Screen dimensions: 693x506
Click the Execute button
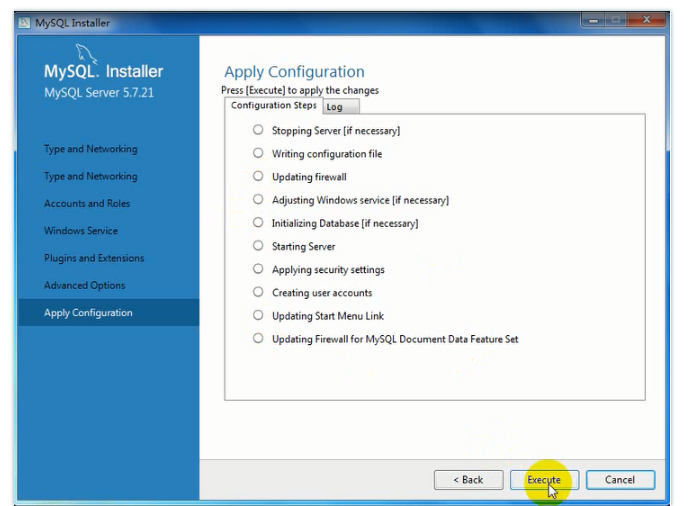pos(544,479)
